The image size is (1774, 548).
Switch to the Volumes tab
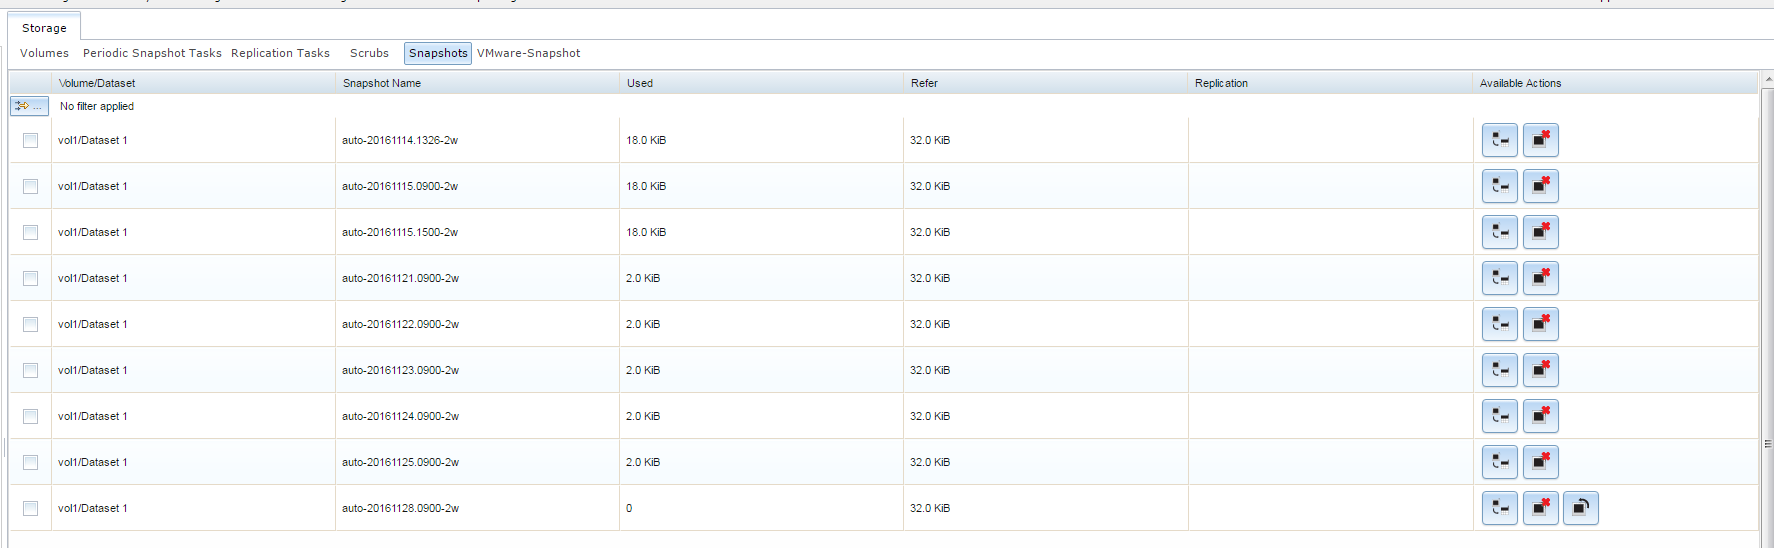pos(45,53)
